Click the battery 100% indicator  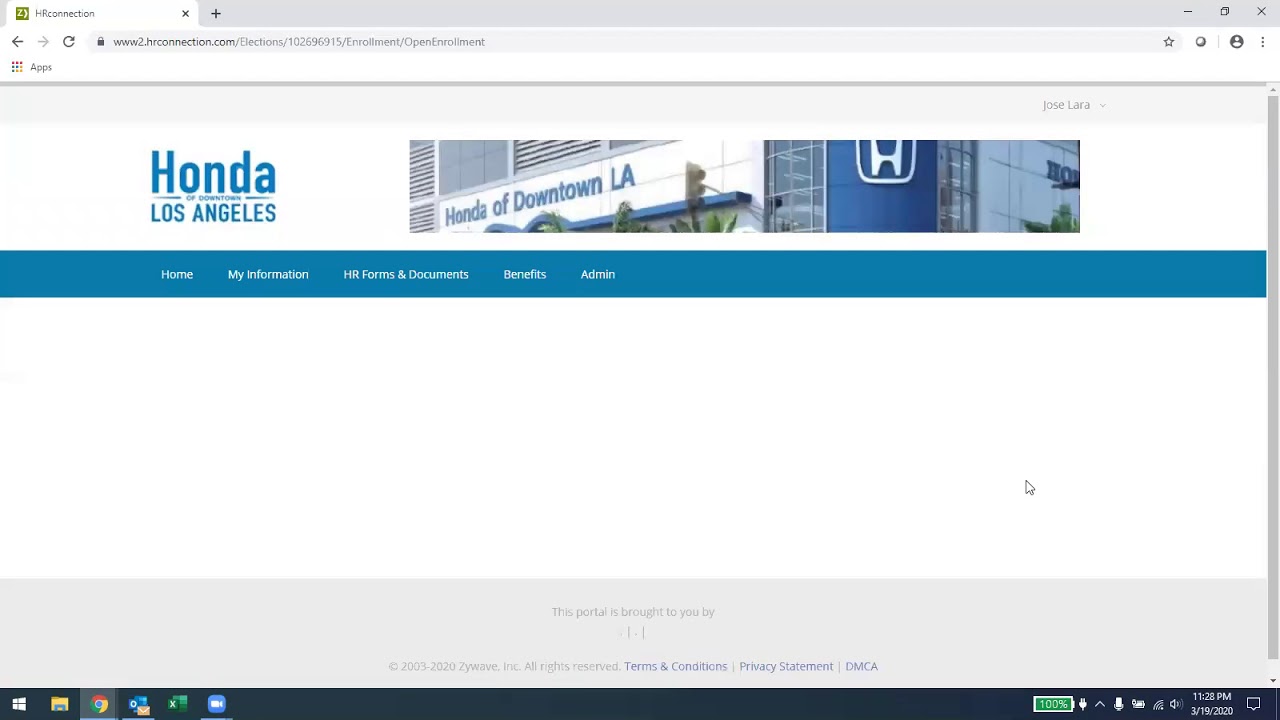(1053, 704)
